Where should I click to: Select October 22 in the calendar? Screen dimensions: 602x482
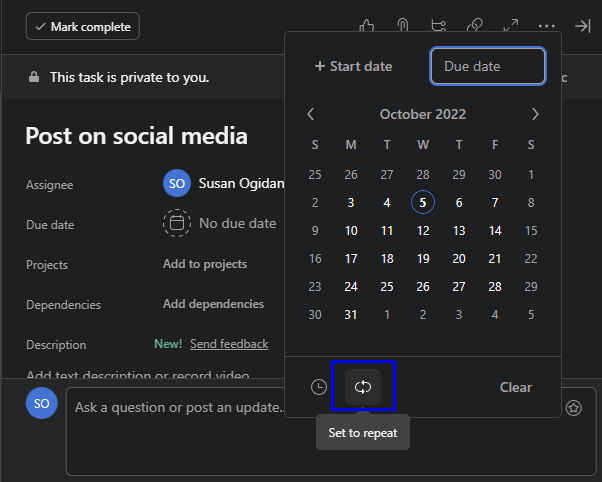[x=531, y=258]
